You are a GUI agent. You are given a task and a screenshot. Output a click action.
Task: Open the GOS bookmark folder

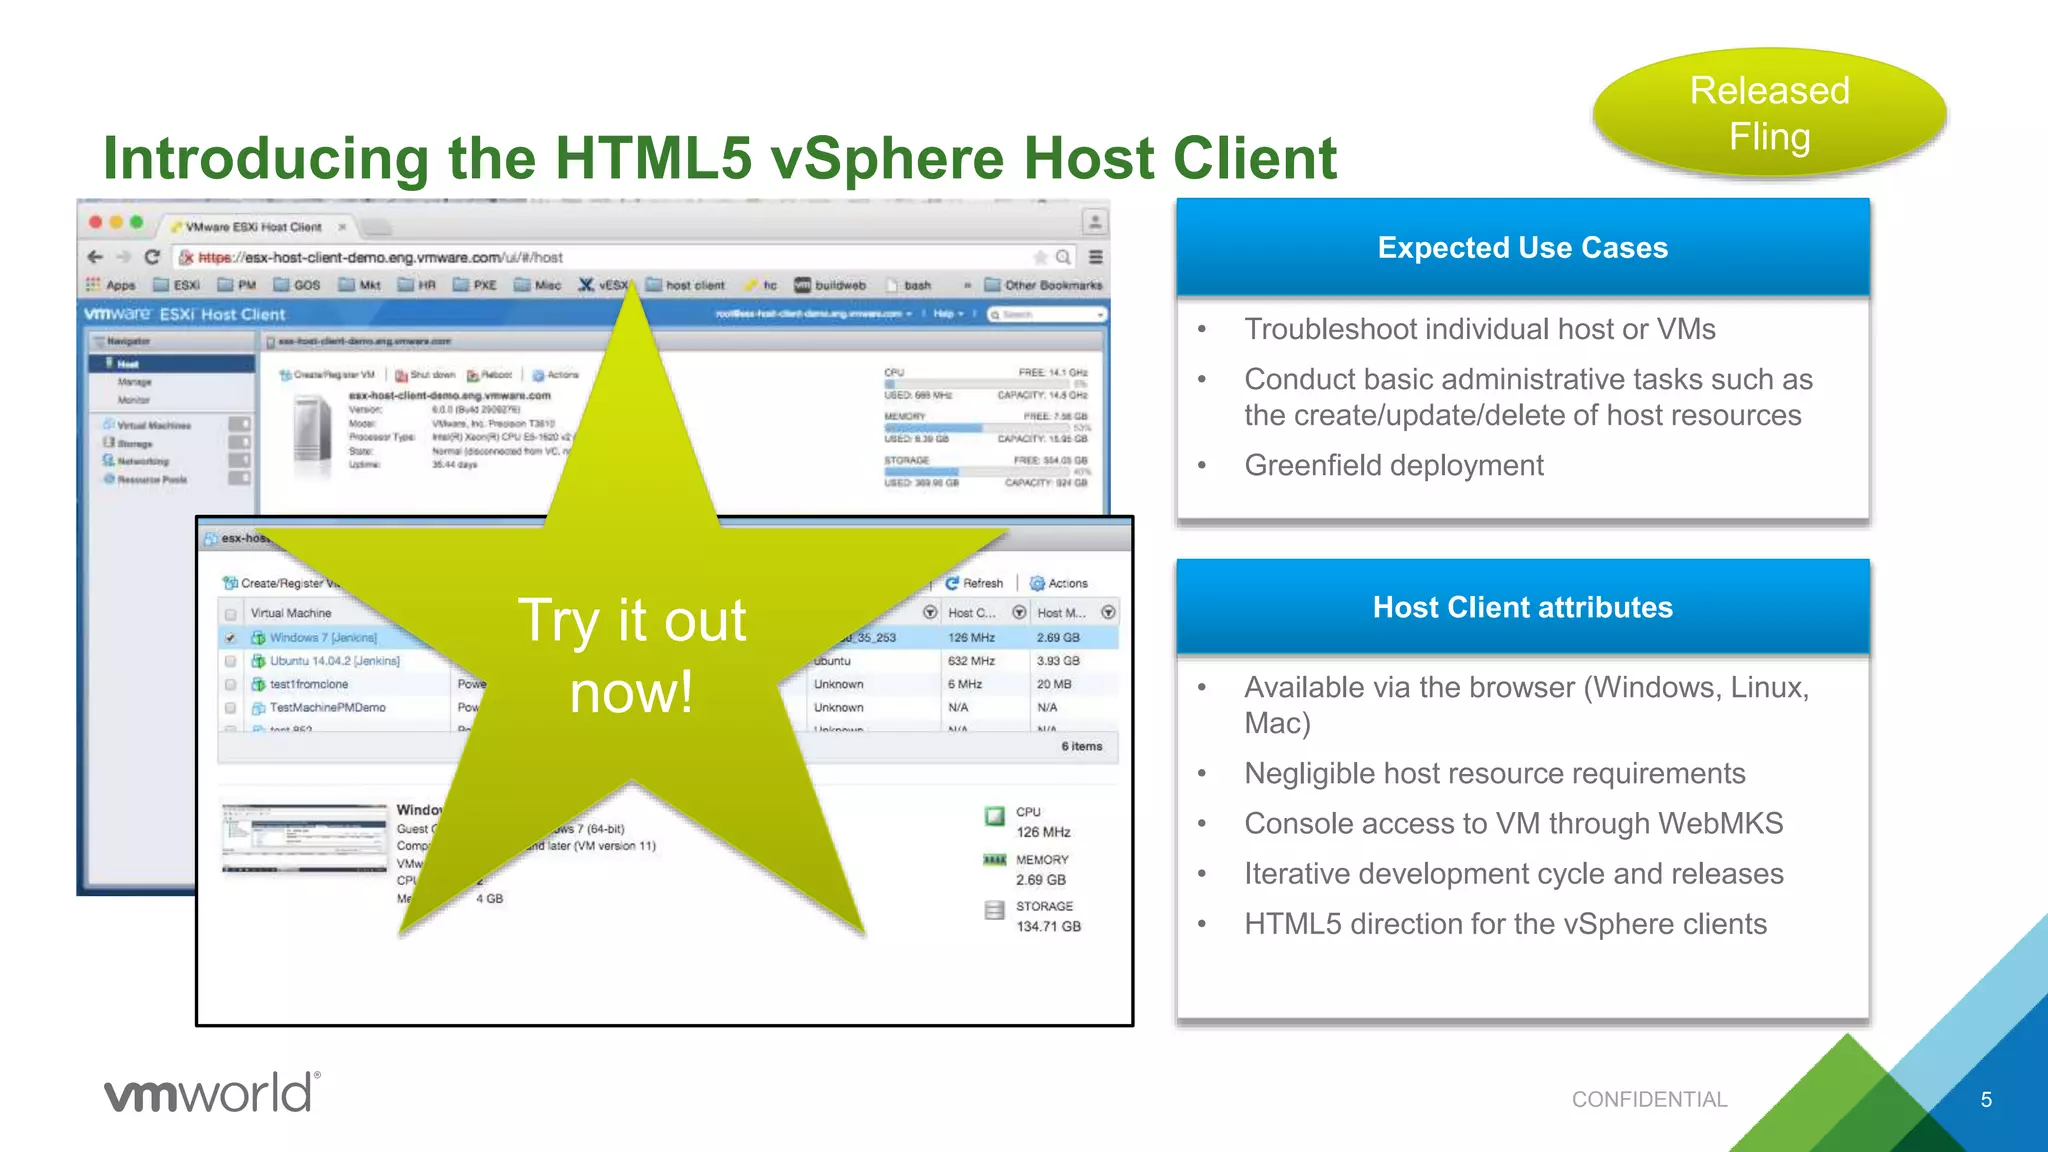coord(297,285)
